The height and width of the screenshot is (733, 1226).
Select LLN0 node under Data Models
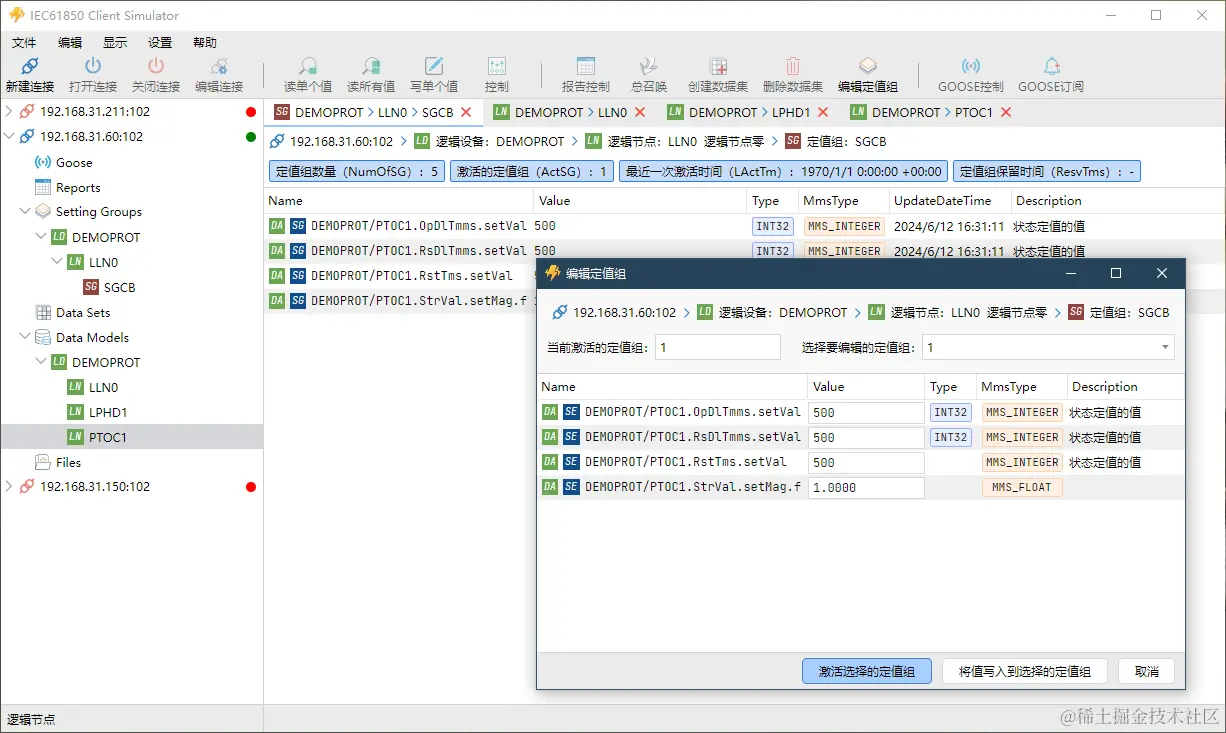click(x=103, y=387)
